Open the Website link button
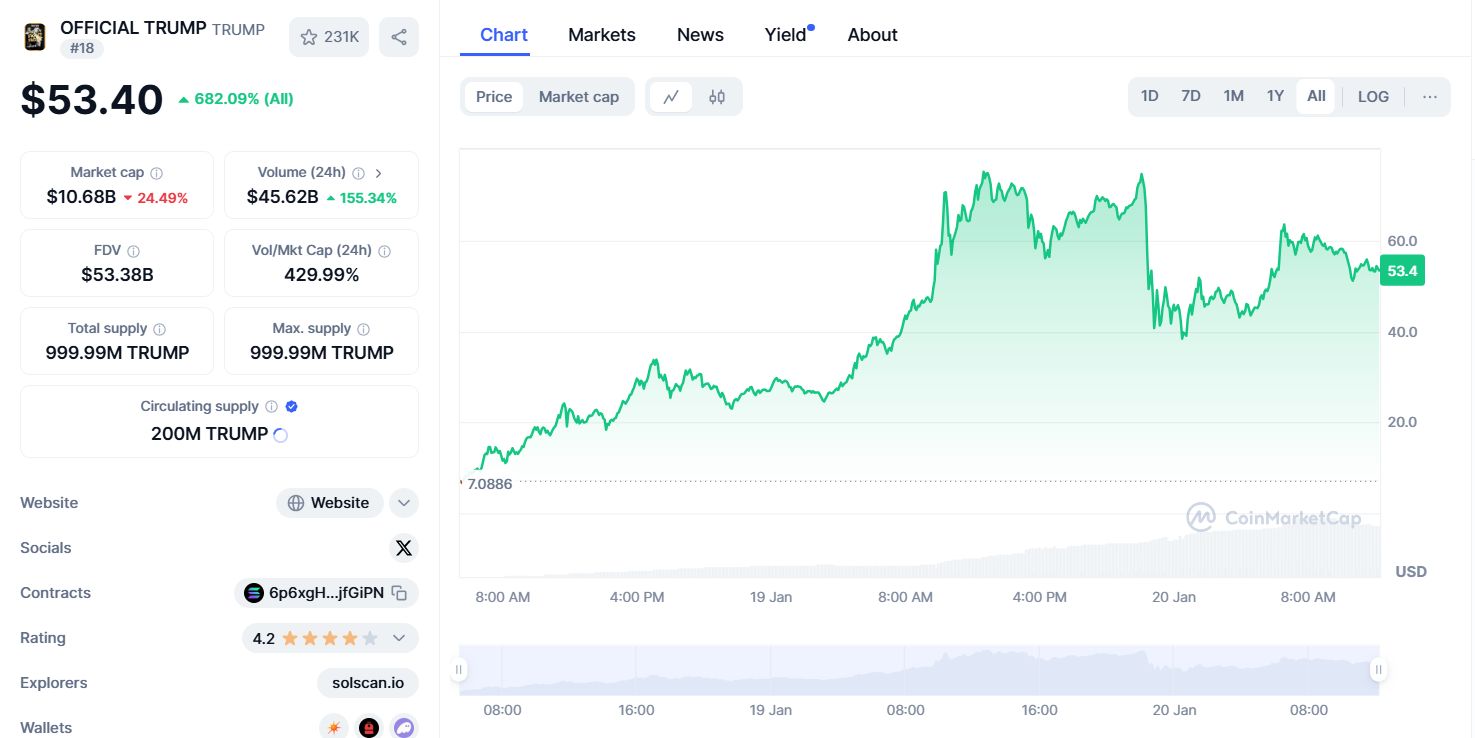Screen dimensions: 1475x738 [x=329, y=503]
